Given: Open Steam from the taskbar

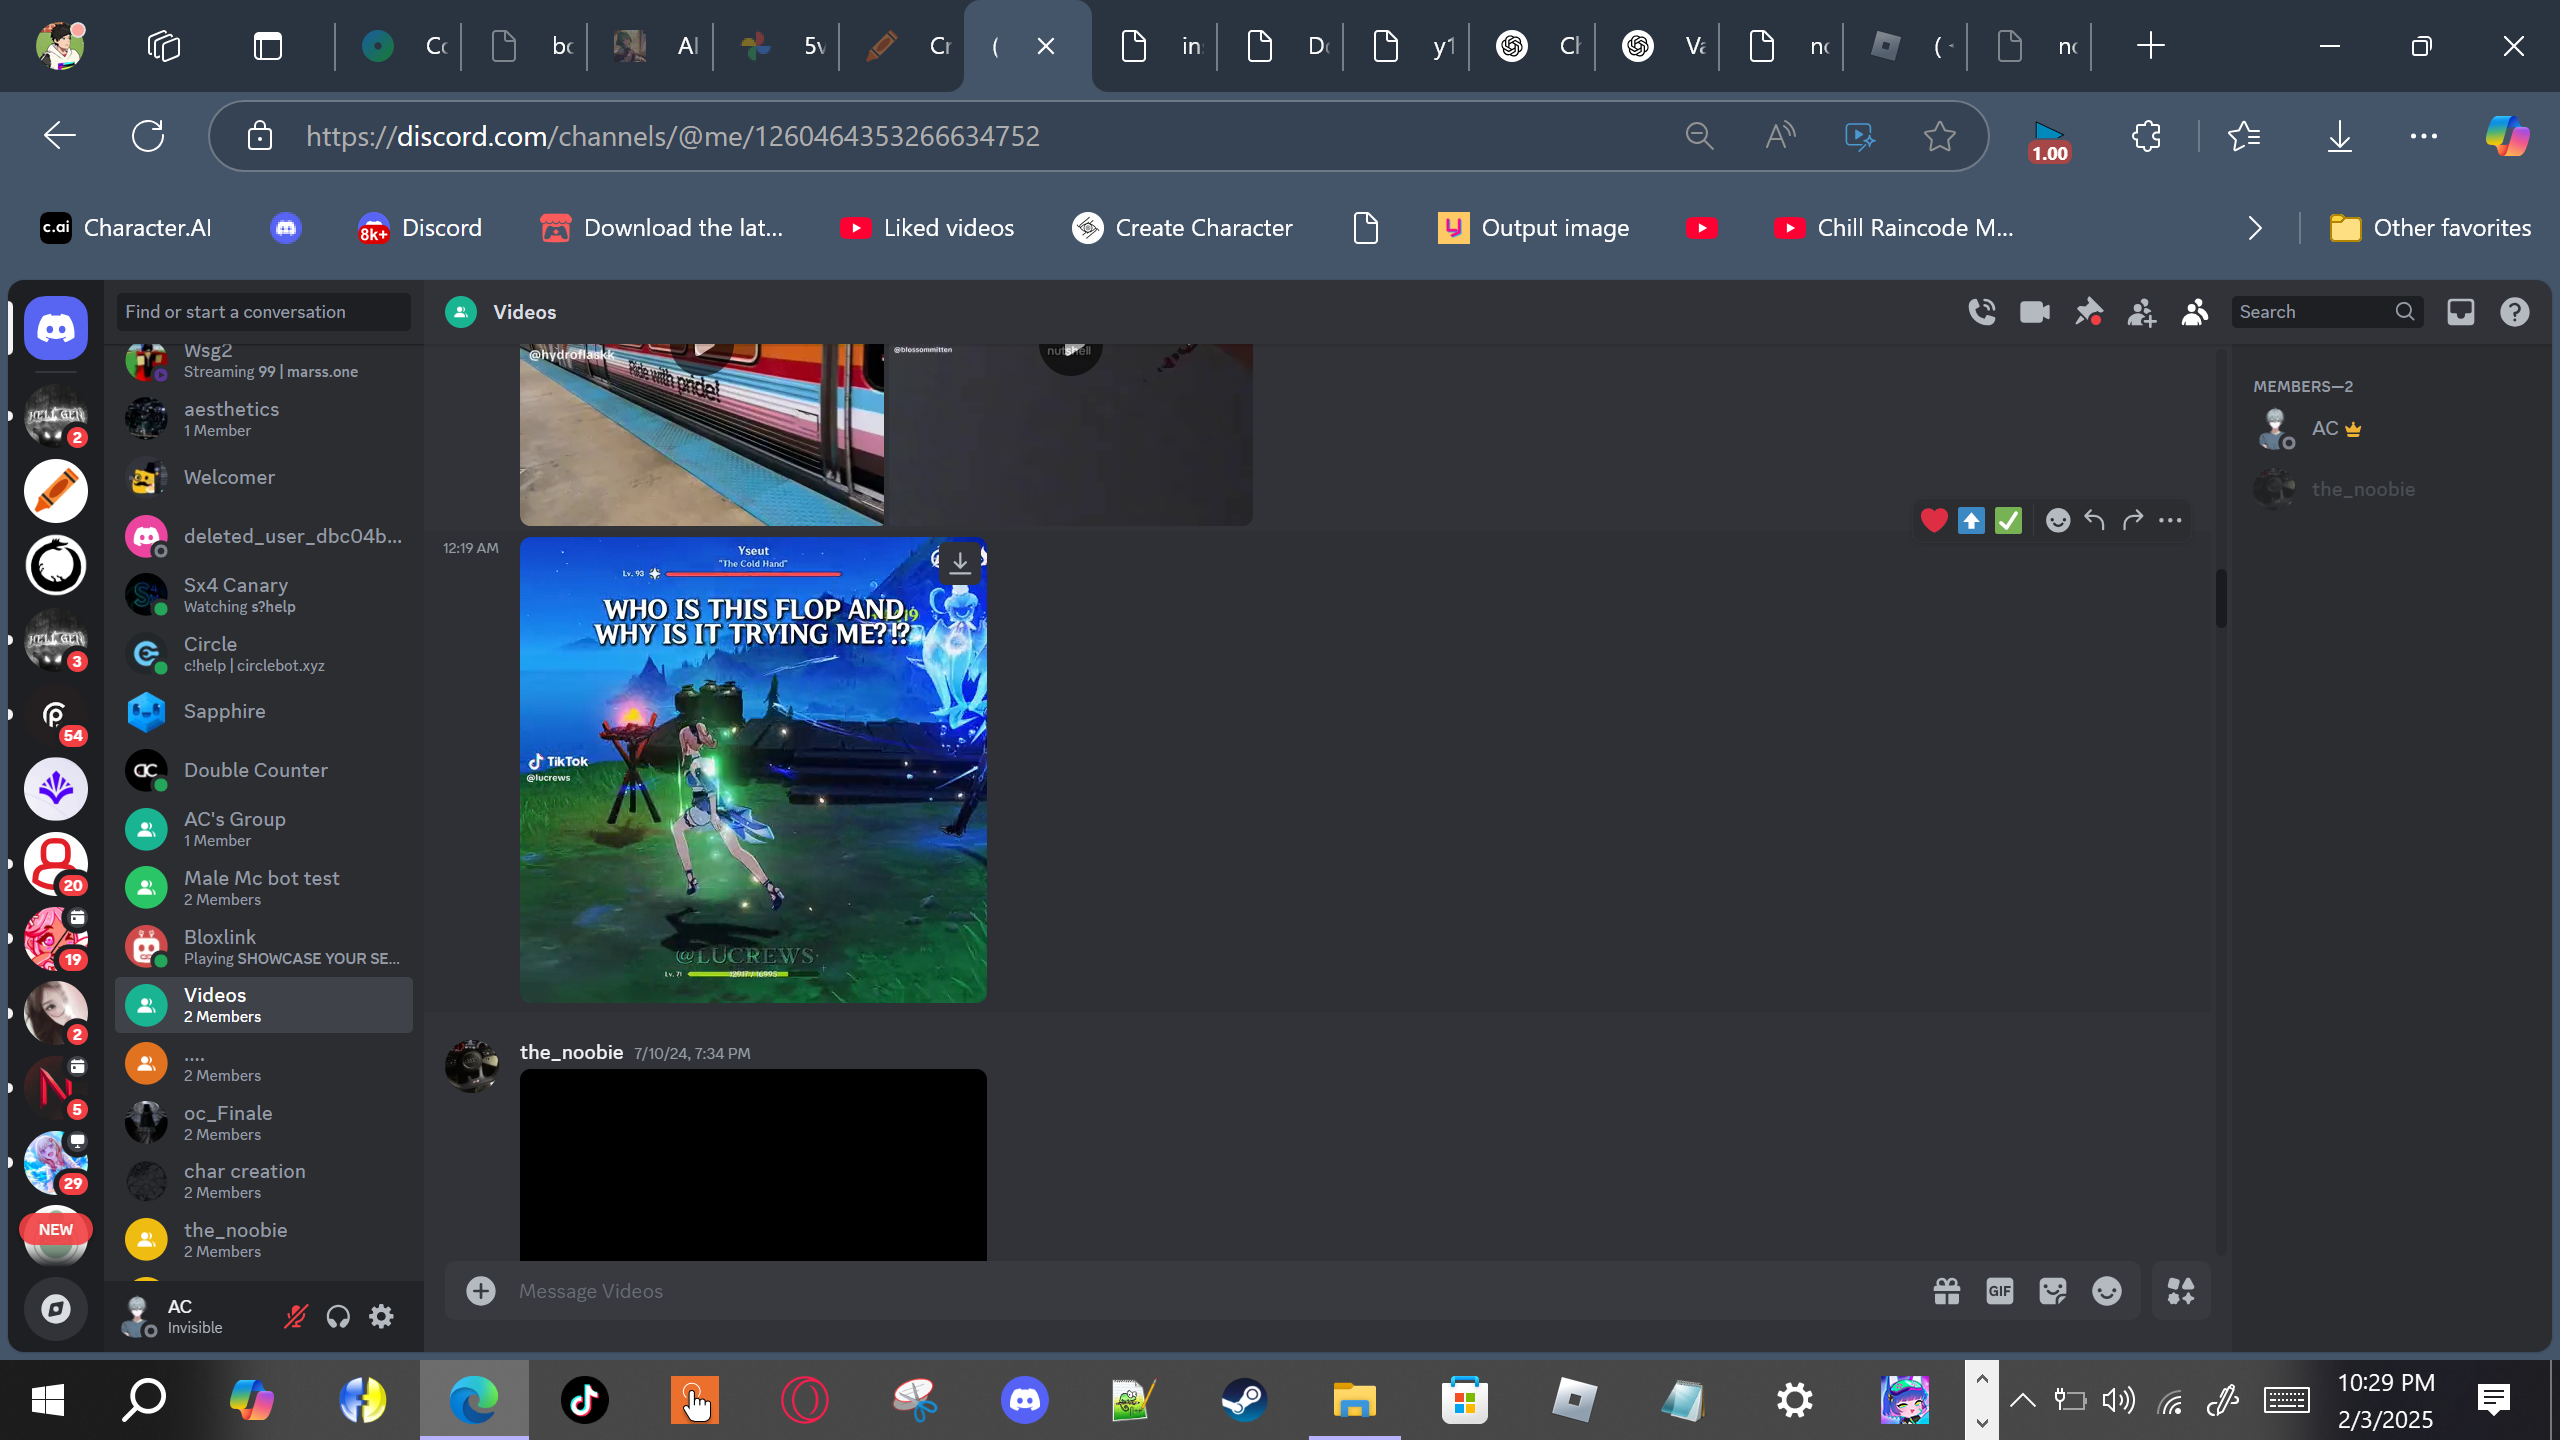Looking at the screenshot, I should click(x=1244, y=1400).
